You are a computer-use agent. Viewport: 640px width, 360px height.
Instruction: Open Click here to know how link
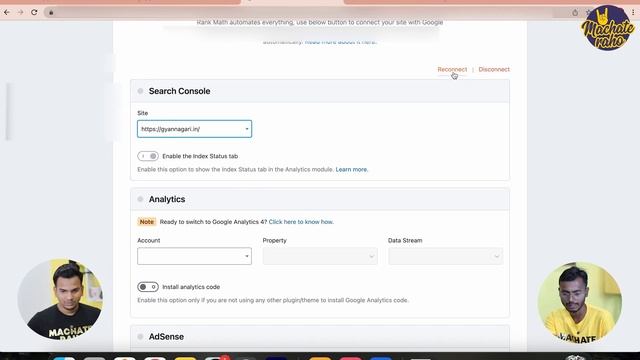301,222
